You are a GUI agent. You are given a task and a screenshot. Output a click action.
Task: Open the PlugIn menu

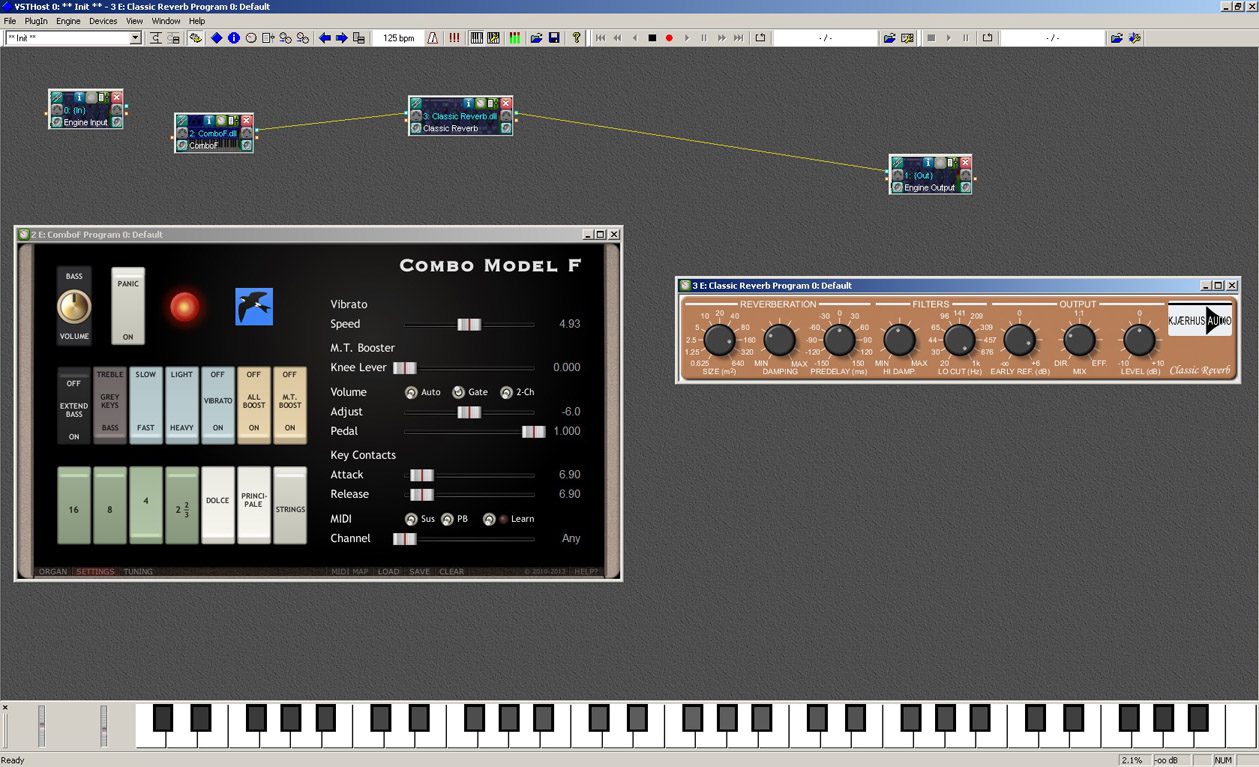click(36, 21)
